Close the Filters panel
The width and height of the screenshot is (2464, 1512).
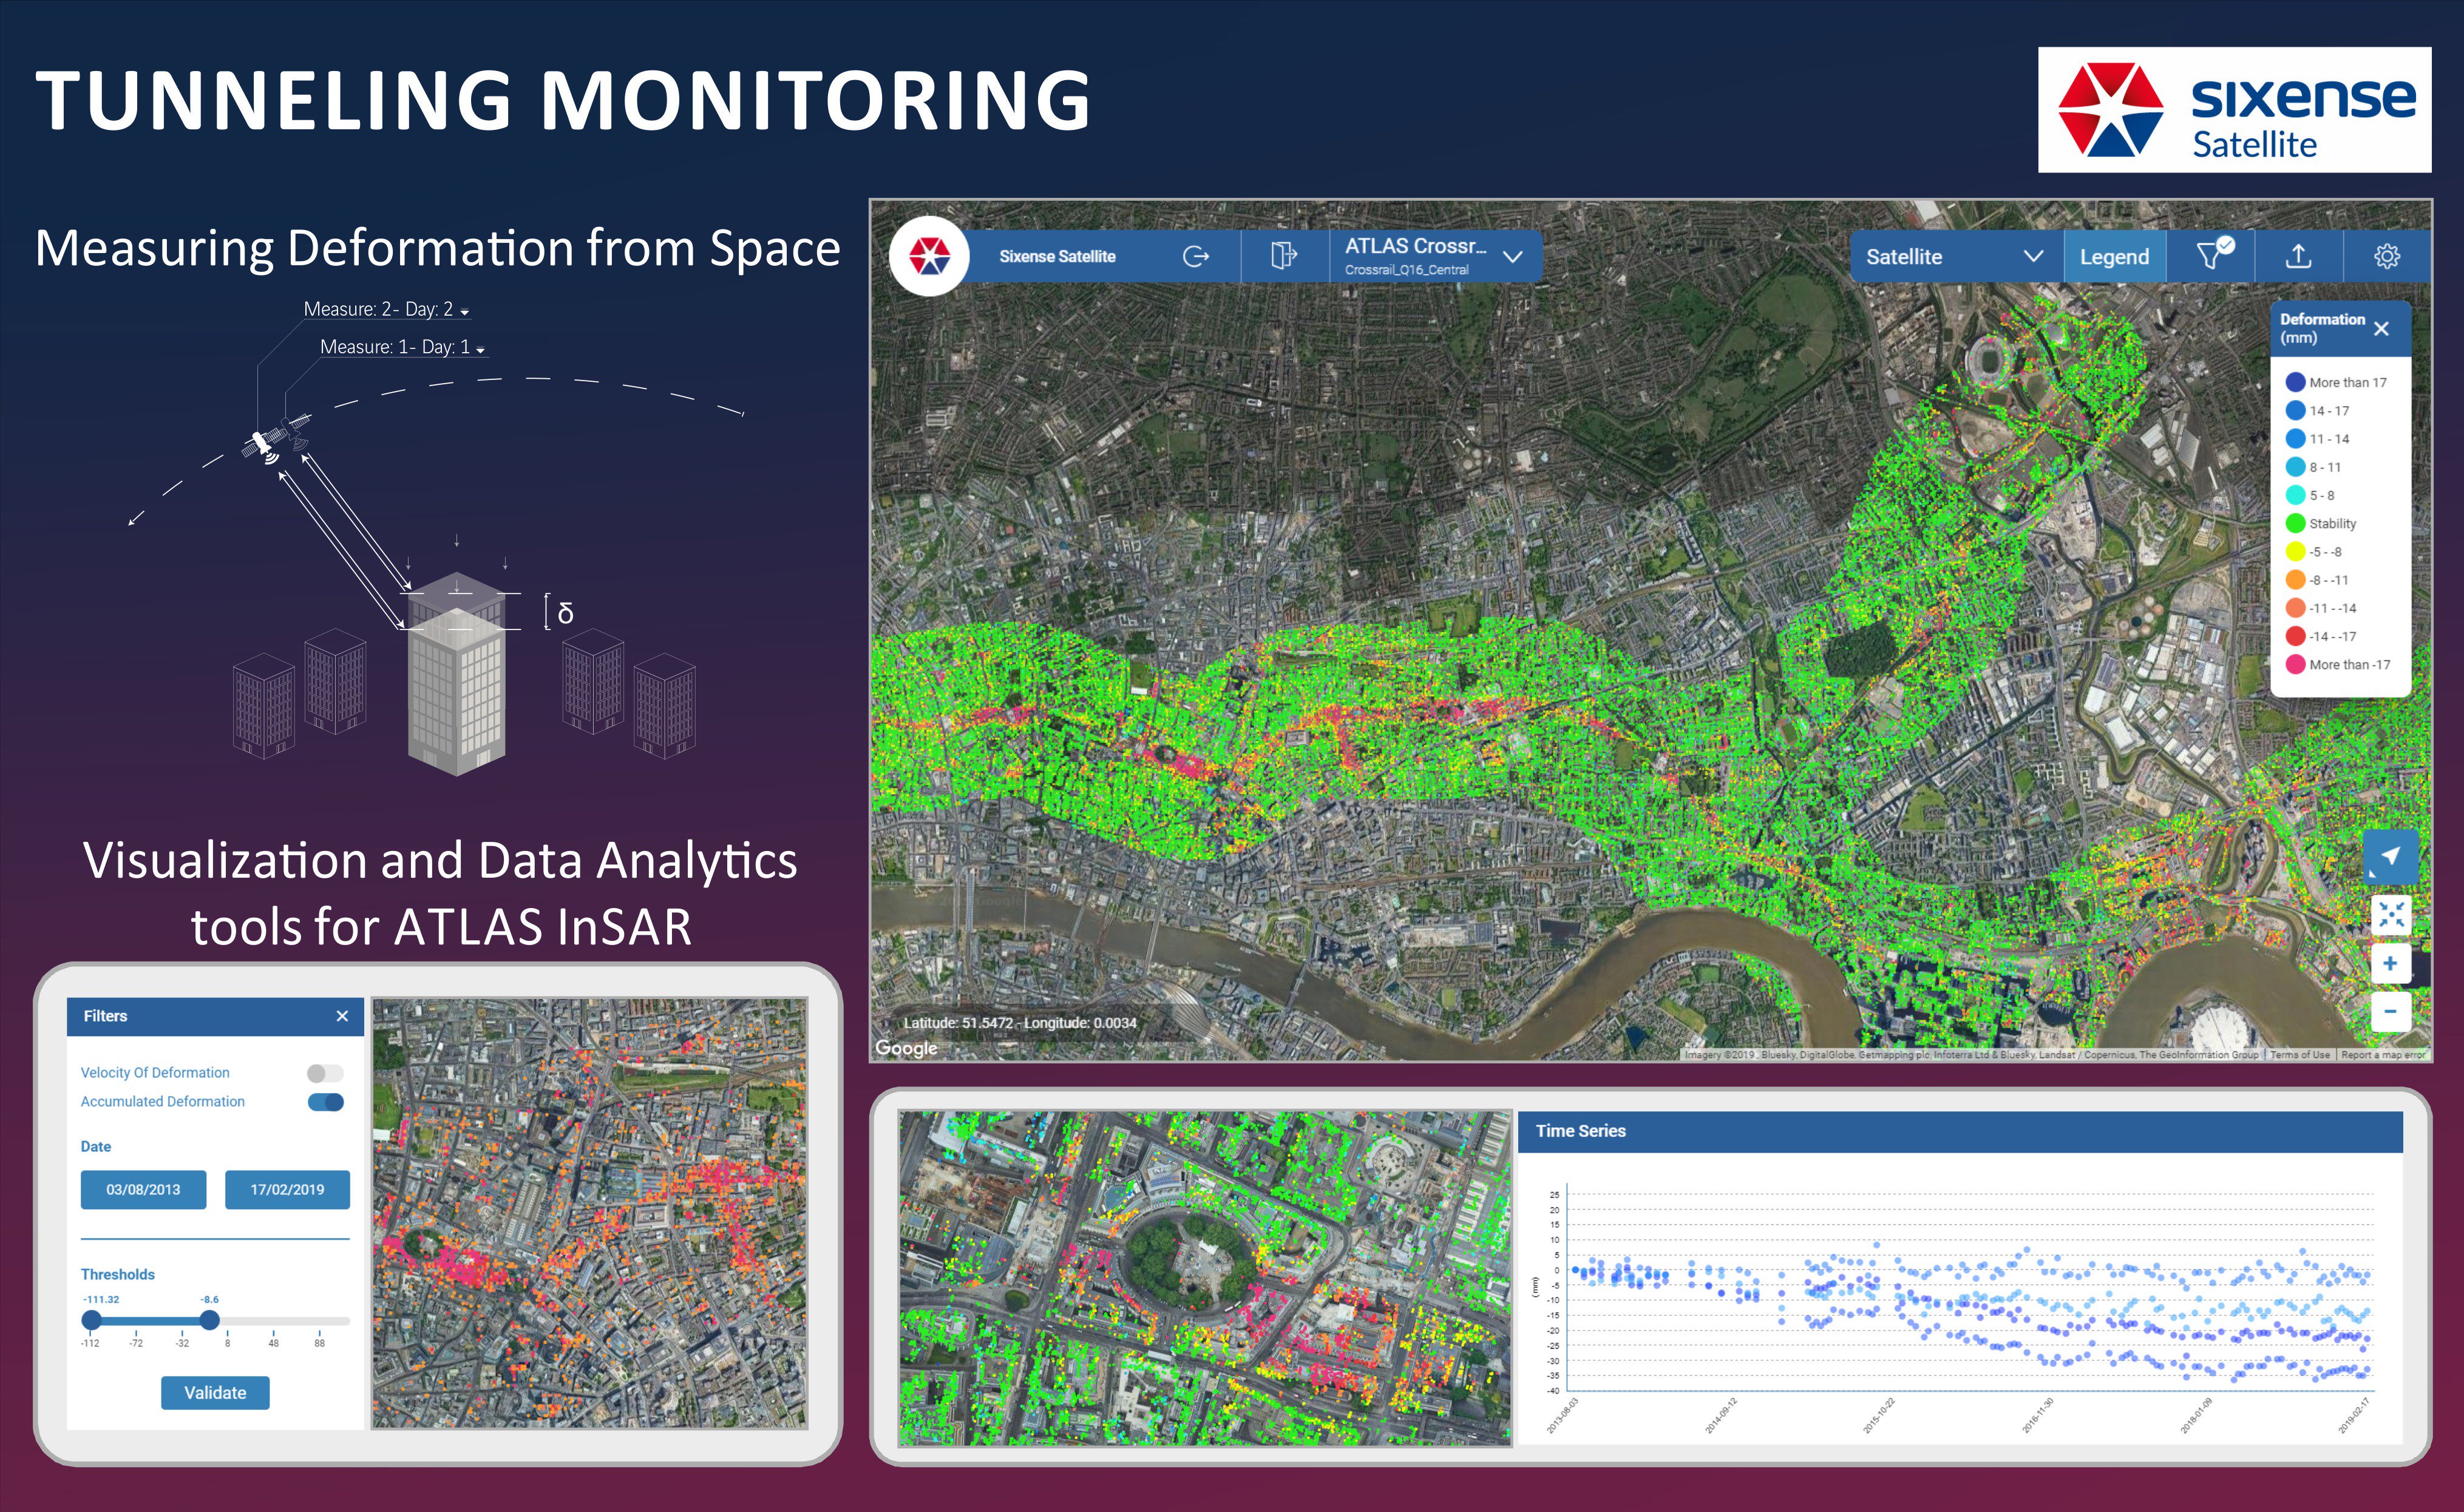[342, 1016]
